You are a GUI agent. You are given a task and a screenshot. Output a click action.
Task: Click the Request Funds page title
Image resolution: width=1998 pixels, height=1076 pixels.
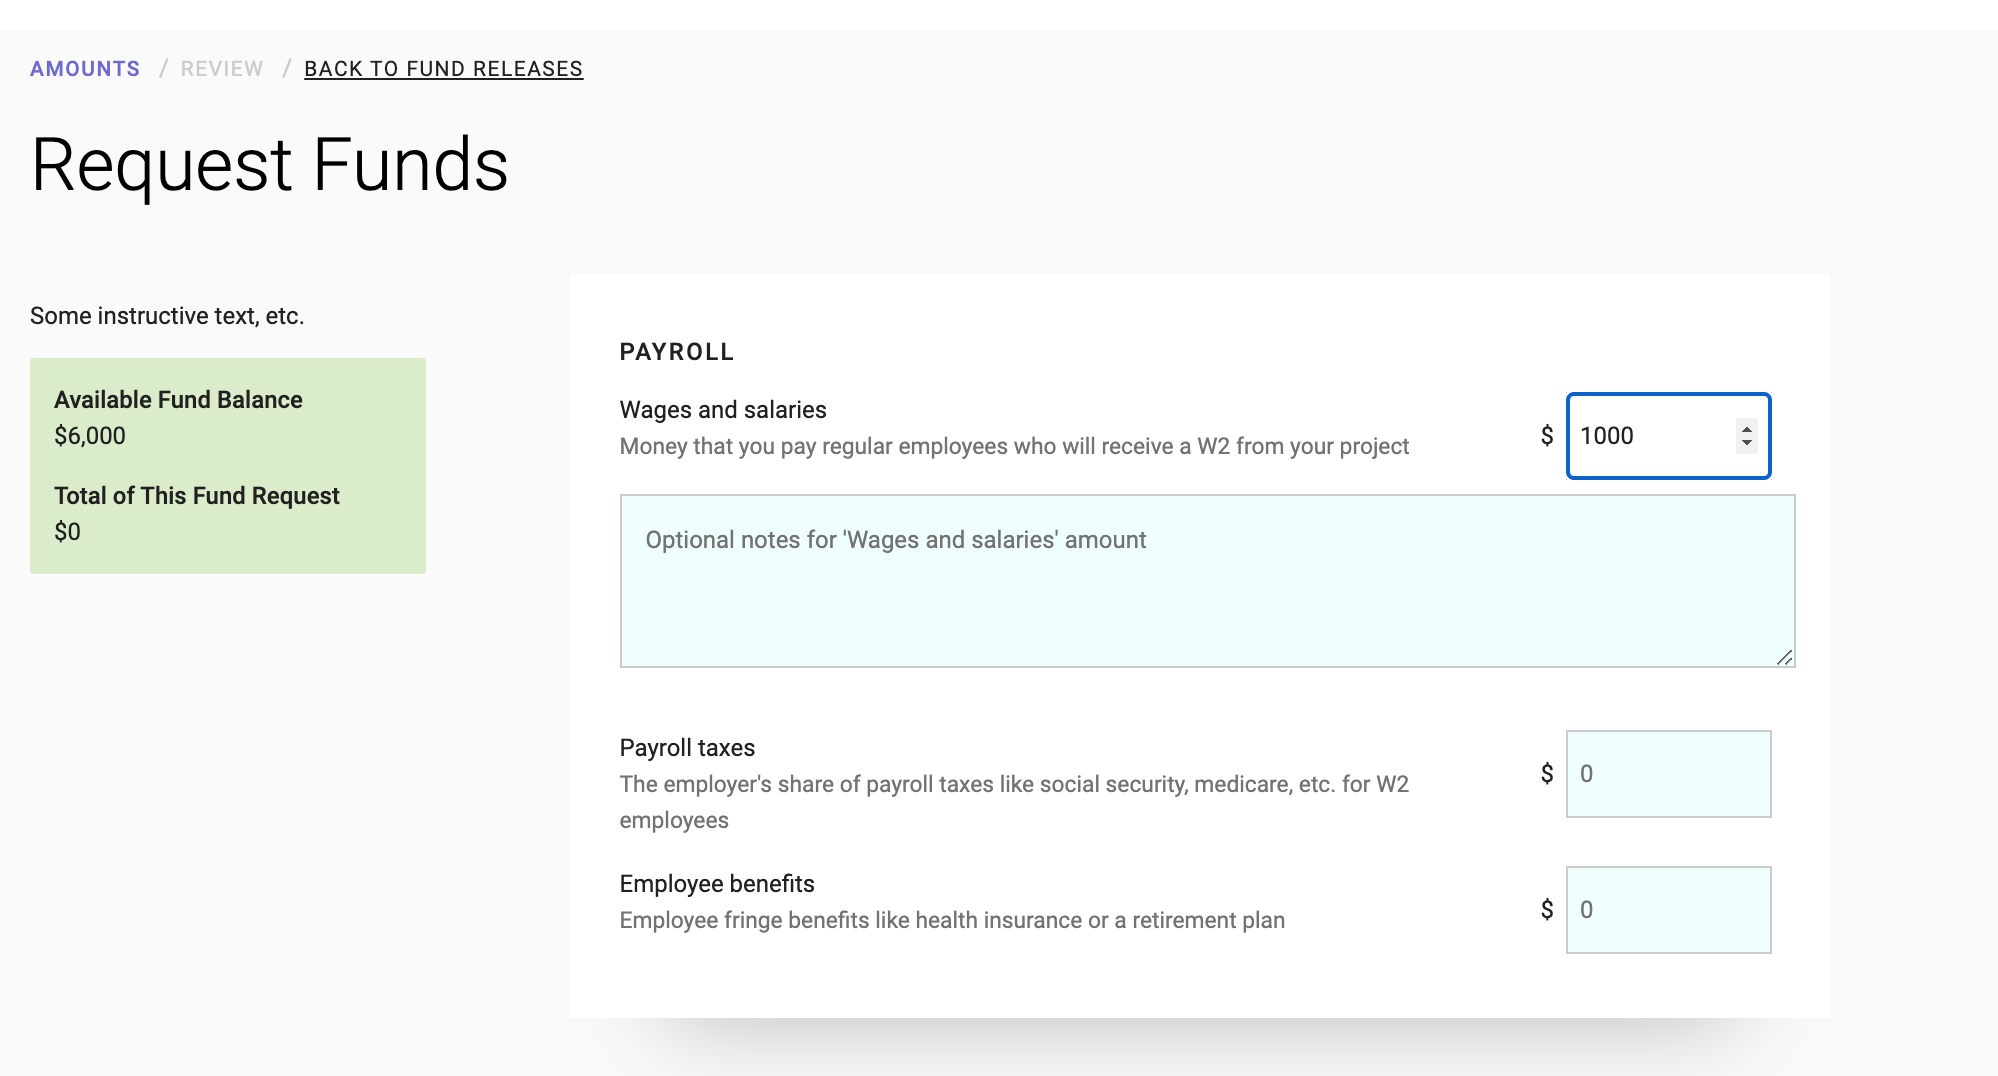(270, 165)
